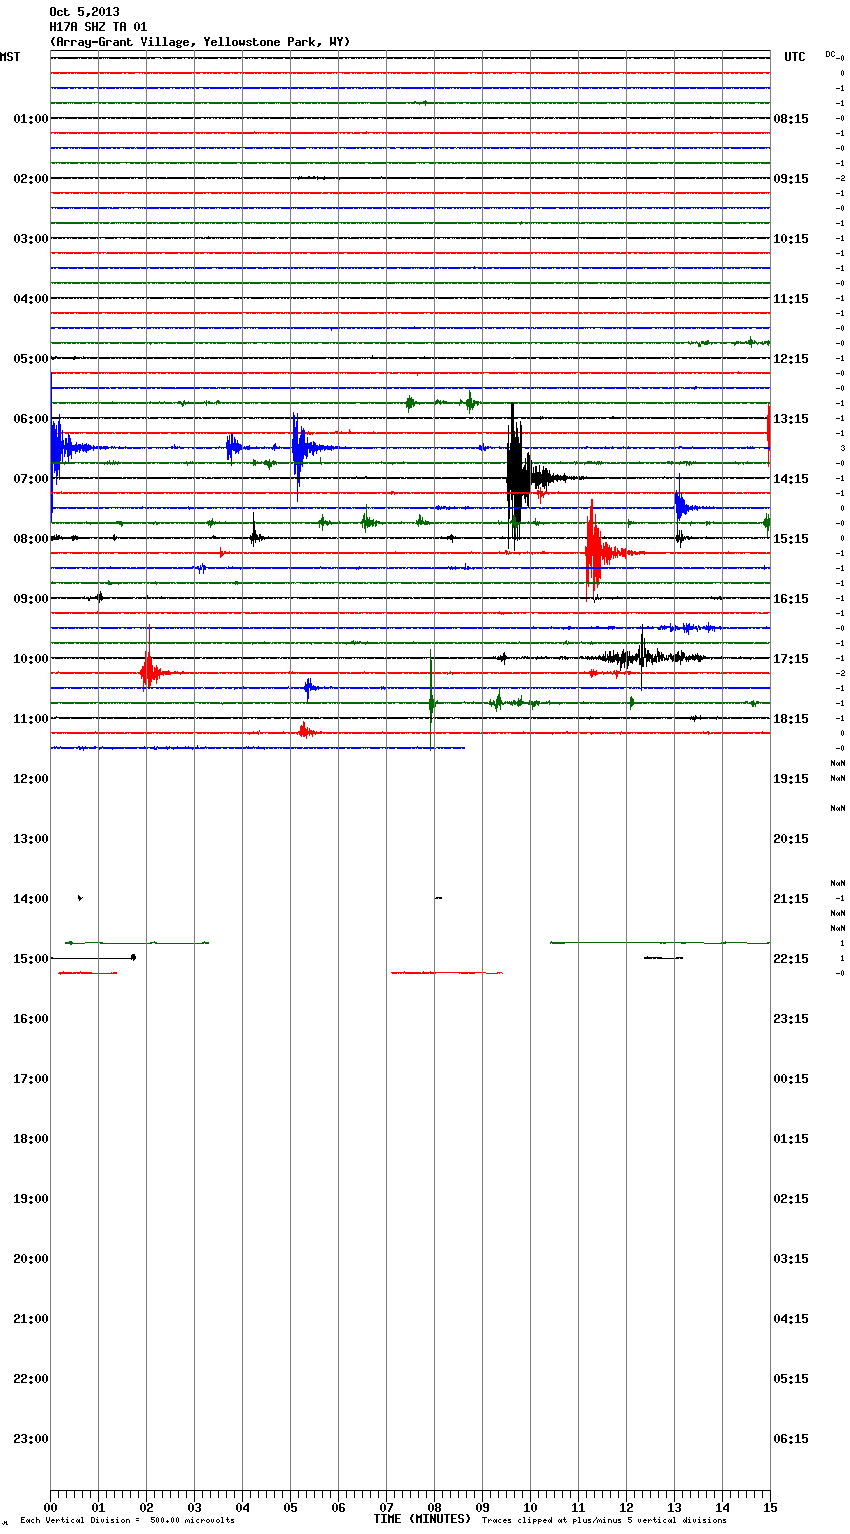Click the UTC label "13:15"

coord(791,419)
